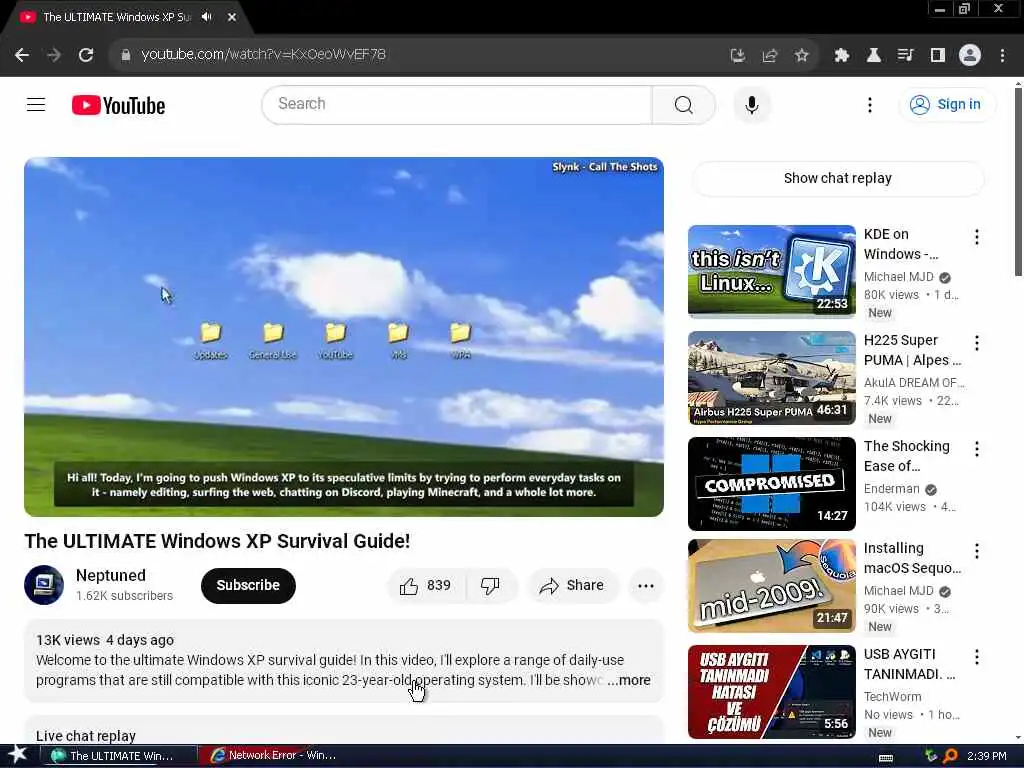
Task: Open the extensions puzzle icon
Action: click(x=841, y=56)
